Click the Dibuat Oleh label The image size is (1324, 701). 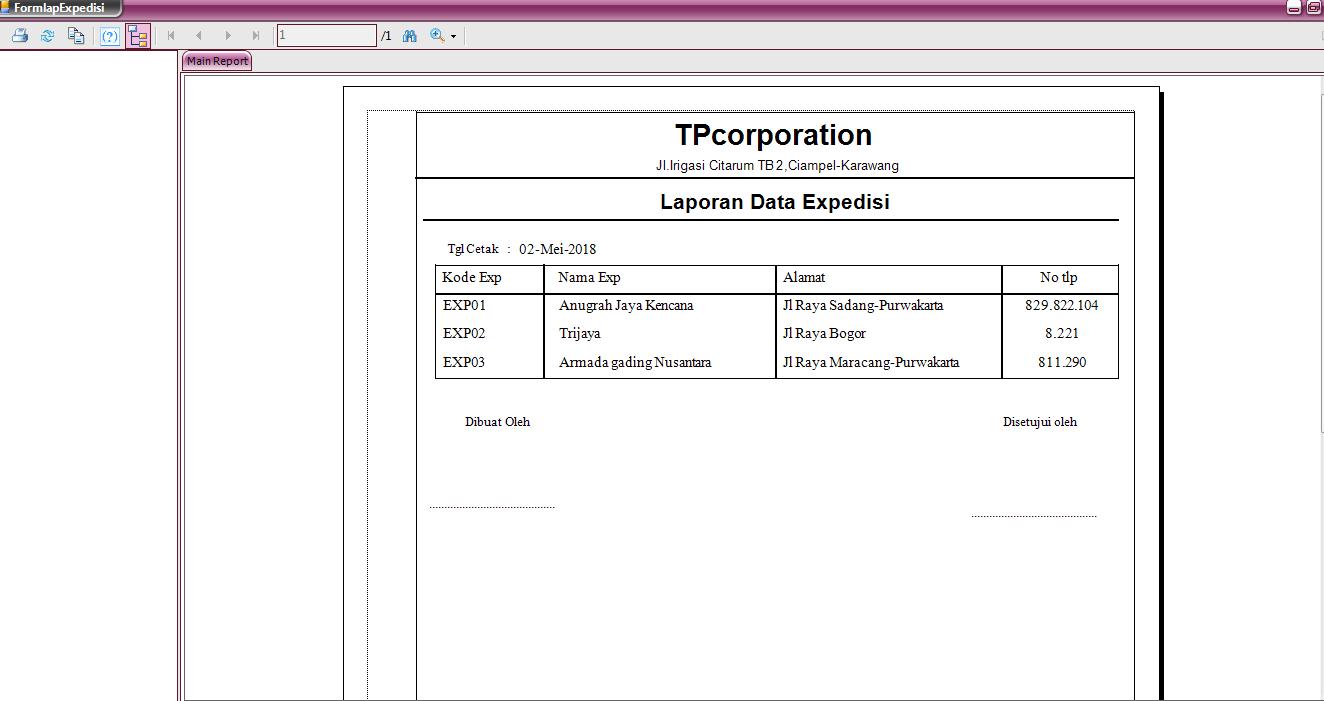(497, 422)
